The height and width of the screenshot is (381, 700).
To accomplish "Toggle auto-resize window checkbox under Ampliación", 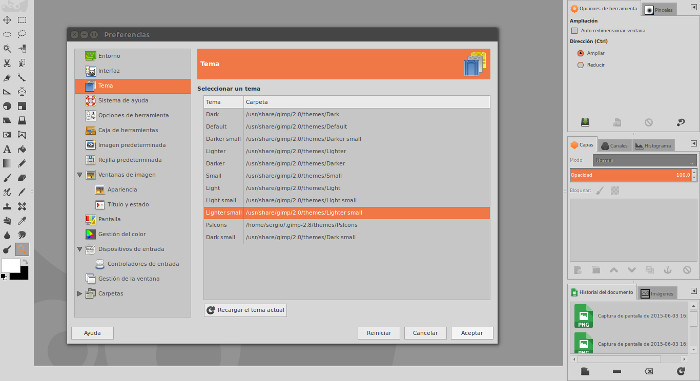I will point(575,30).
